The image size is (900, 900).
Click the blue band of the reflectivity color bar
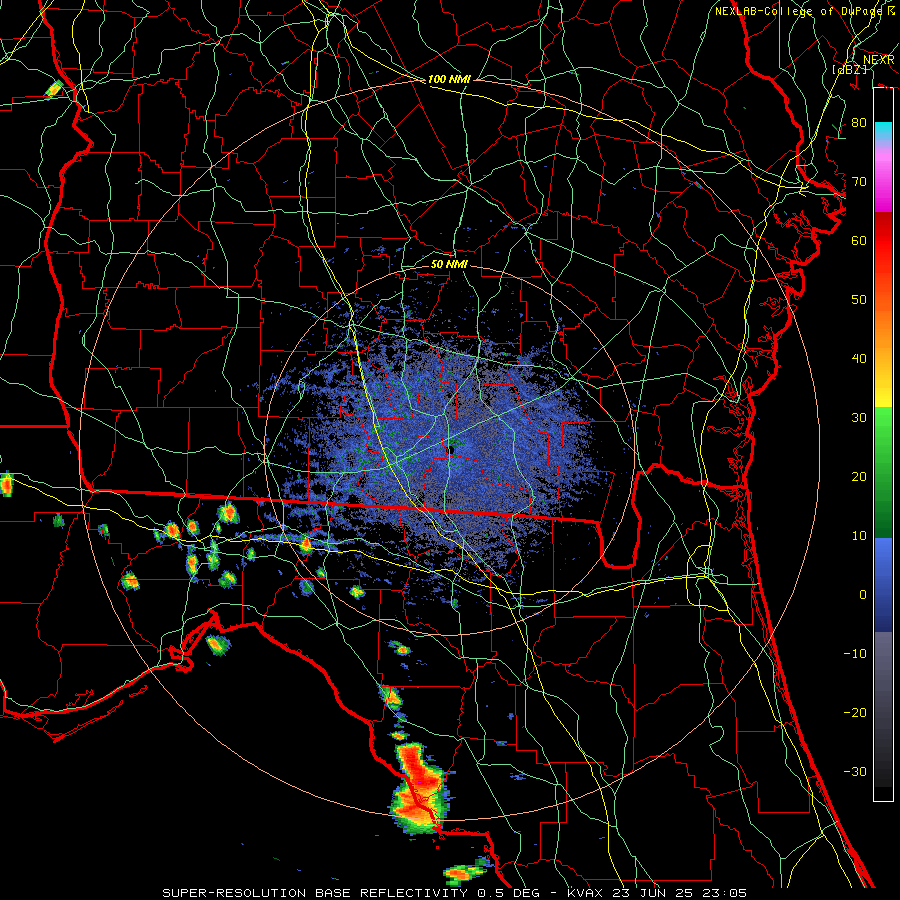pos(883,584)
